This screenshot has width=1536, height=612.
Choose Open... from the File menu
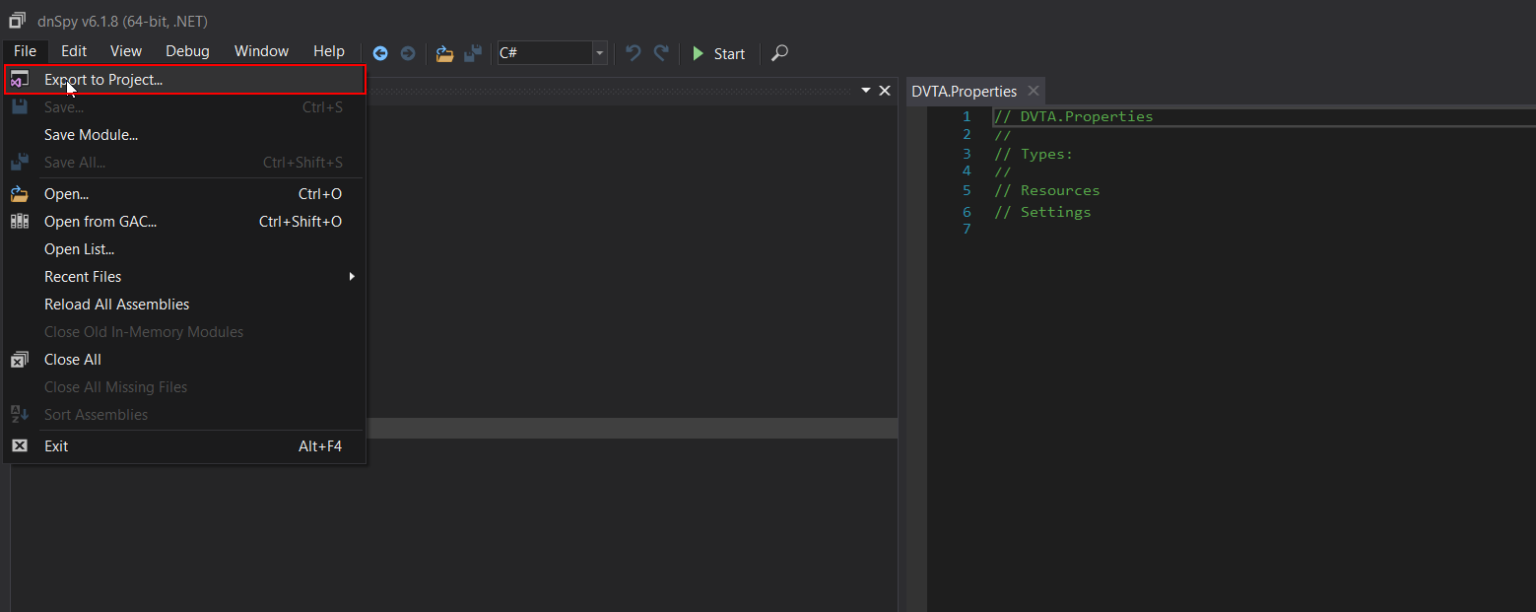(x=185, y=194)
